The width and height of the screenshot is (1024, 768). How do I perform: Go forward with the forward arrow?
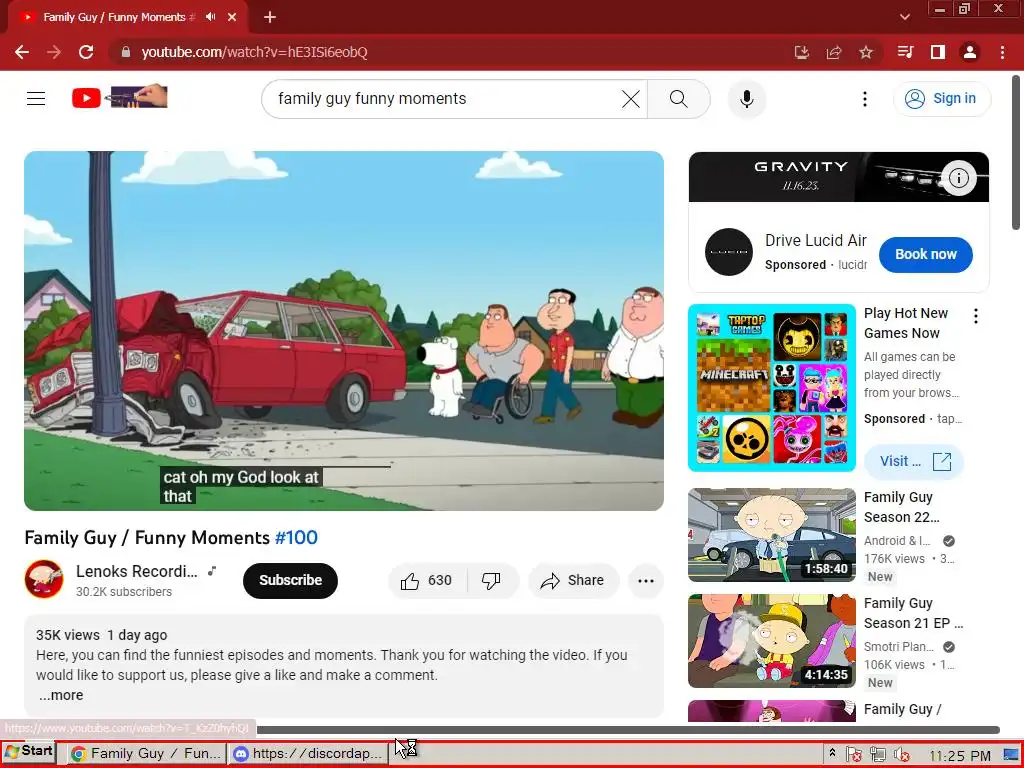pyautogui.click(x=54, y=52)
